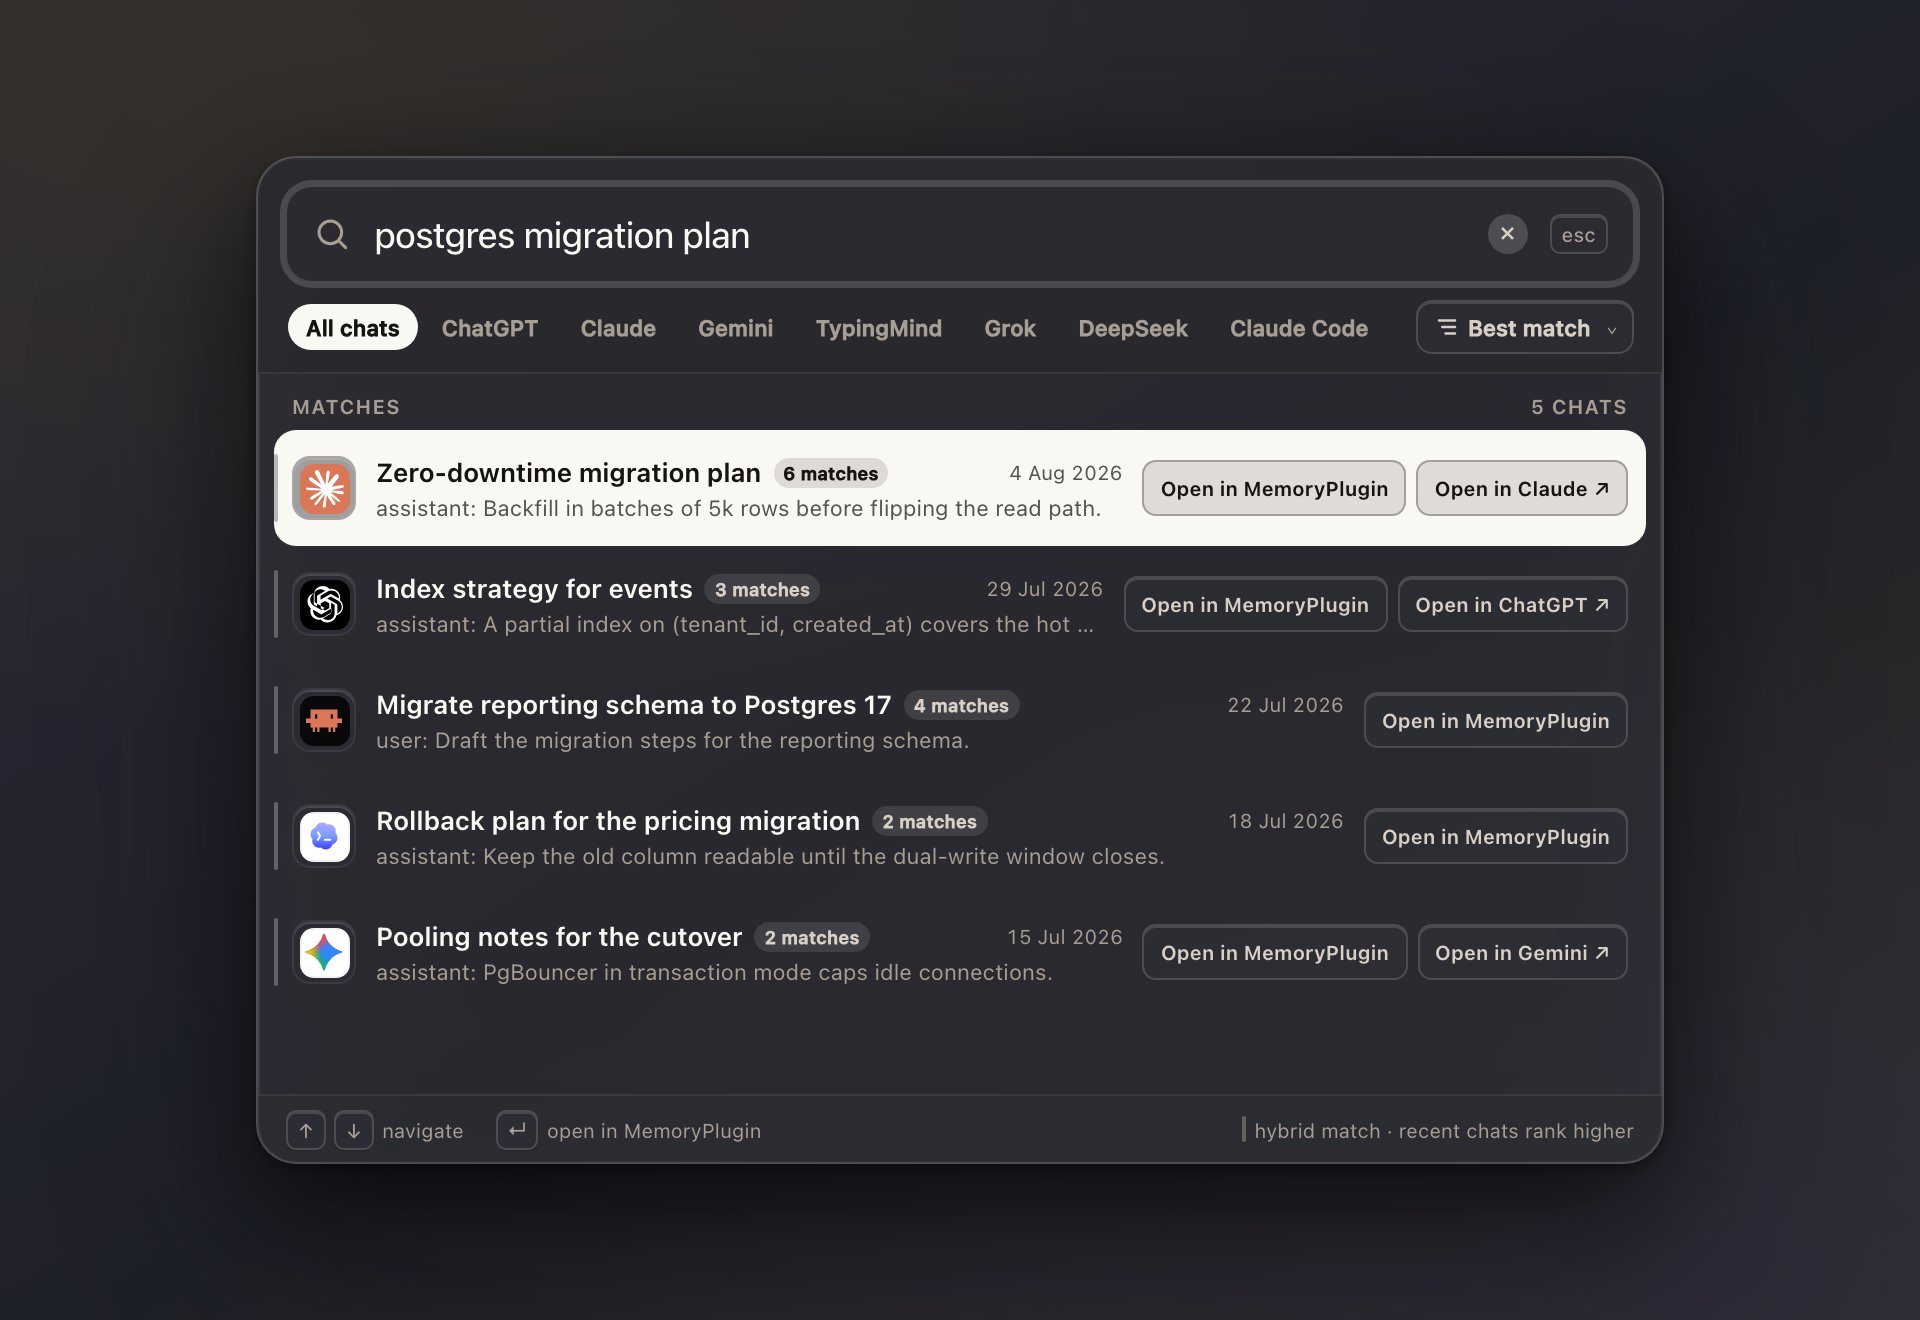Clear the search query with the X button

coord(1507,234)
